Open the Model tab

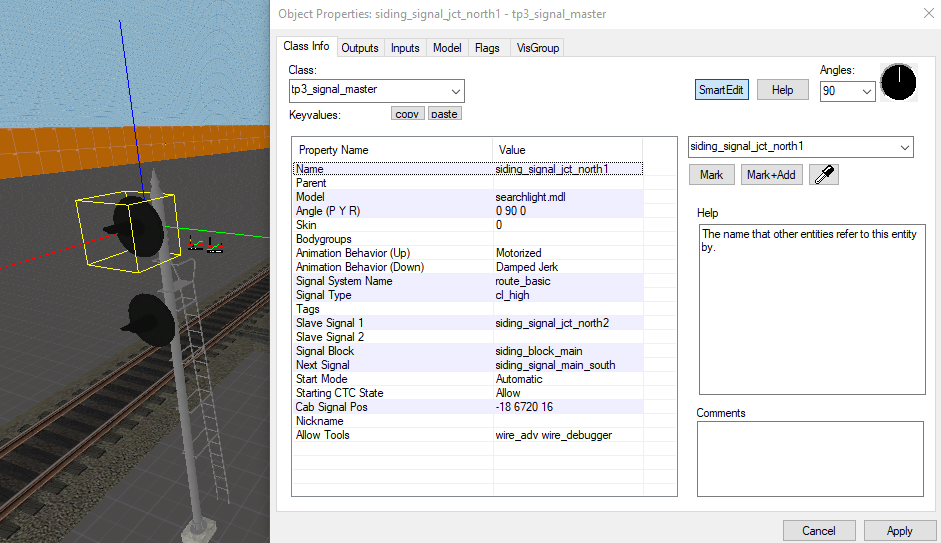(447, 48)
